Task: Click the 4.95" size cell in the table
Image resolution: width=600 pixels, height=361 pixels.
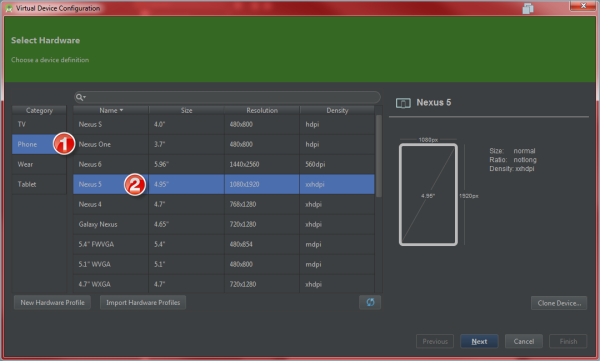Action: 186,184
